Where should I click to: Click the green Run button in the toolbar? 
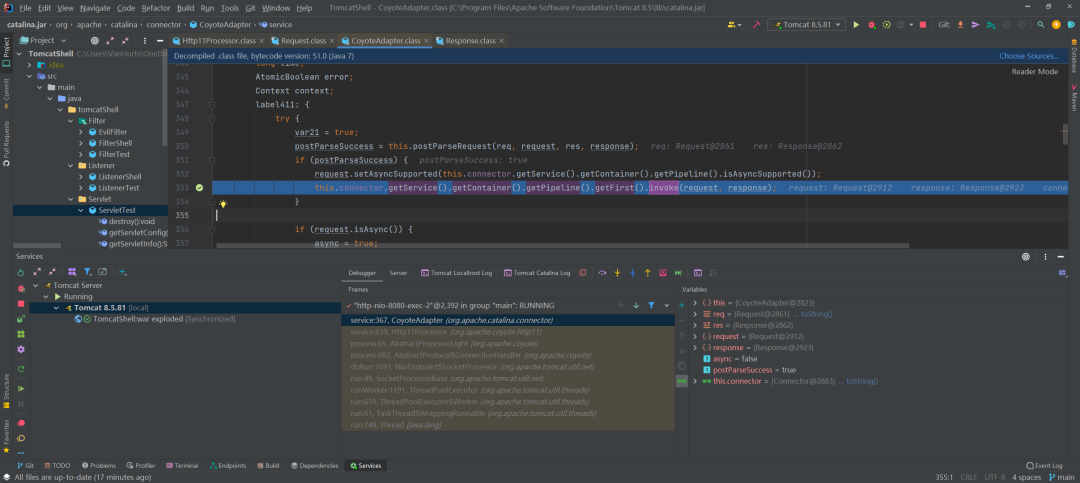coord(856,25)
